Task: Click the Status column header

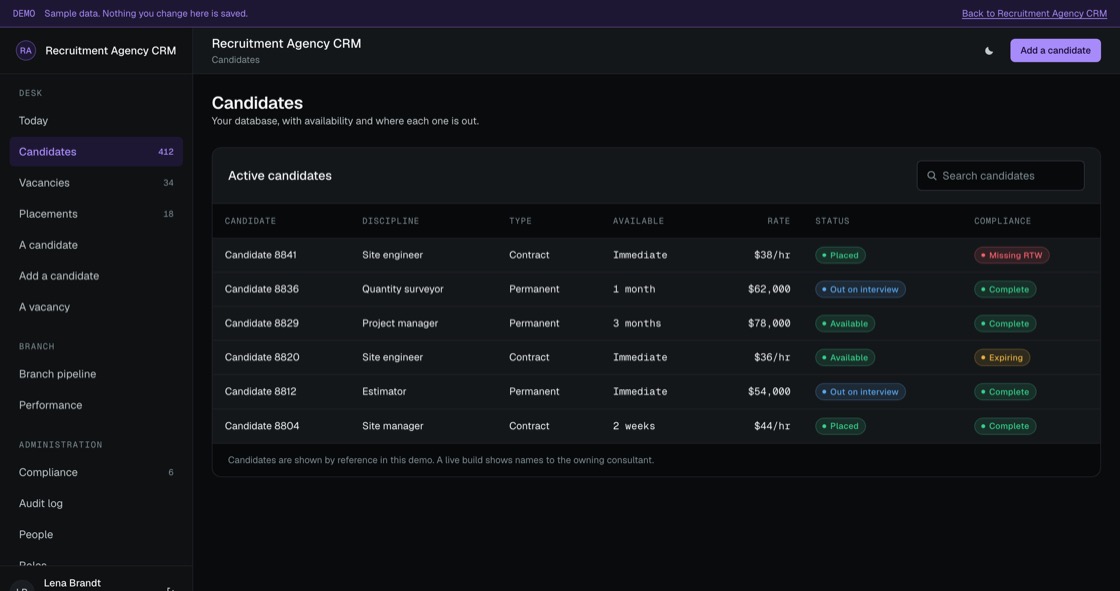Action: tap(832, 221)
